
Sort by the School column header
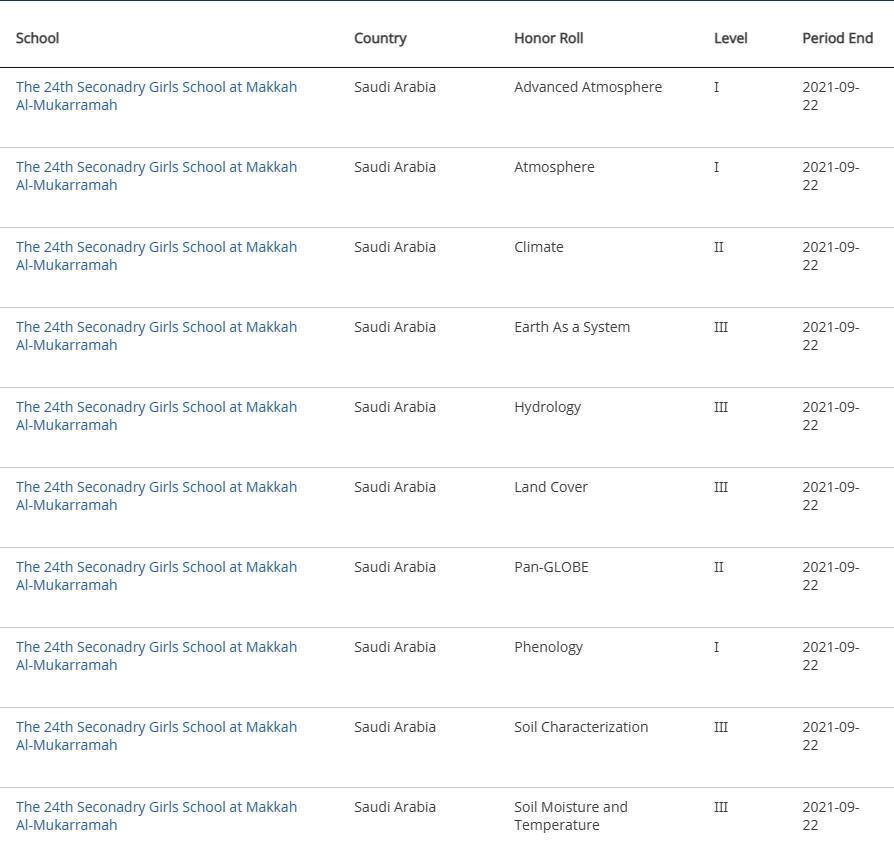(38, 38)
